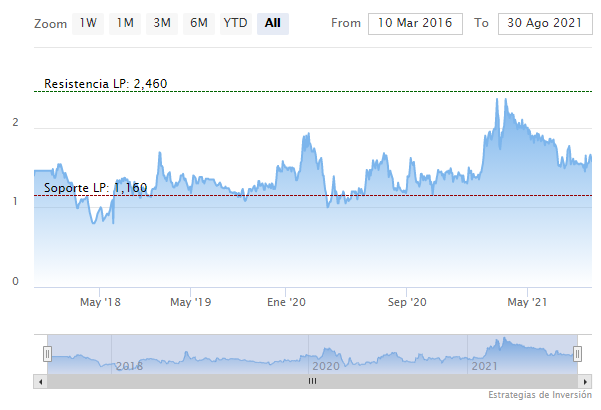The height and width of the screenshot is (410, 601).
Task: Click the Ene '20 axis label
Action: pyautogui.click(x=286, y=302)
